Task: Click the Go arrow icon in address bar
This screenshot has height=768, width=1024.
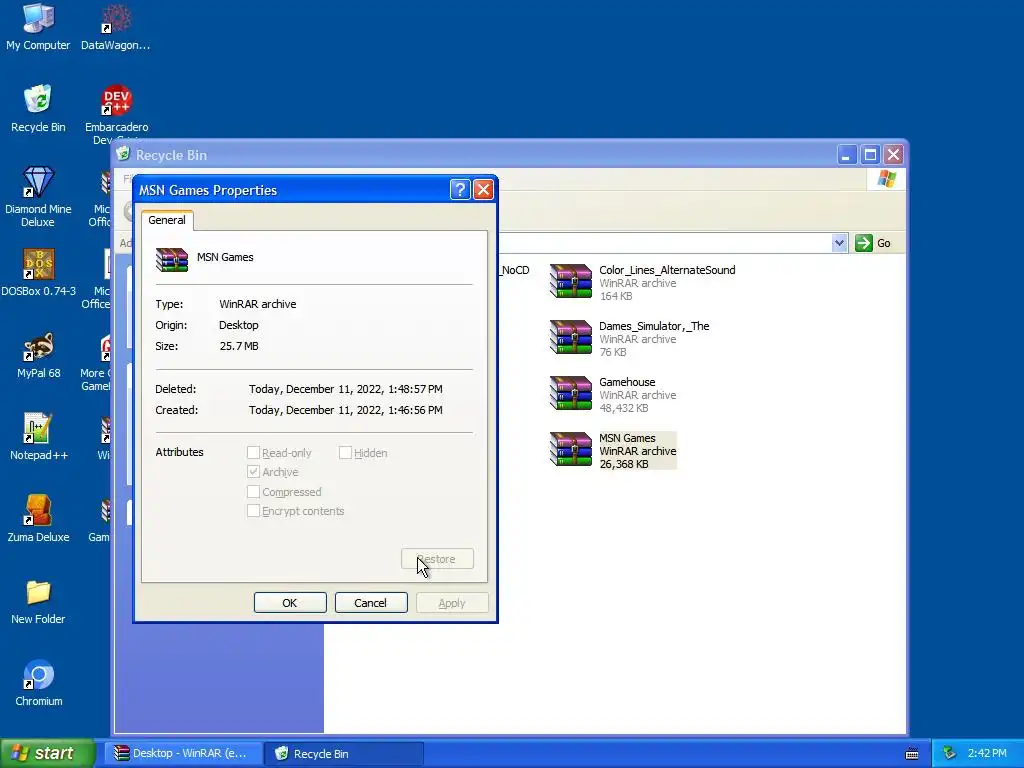Action: (x=863, y=243)
